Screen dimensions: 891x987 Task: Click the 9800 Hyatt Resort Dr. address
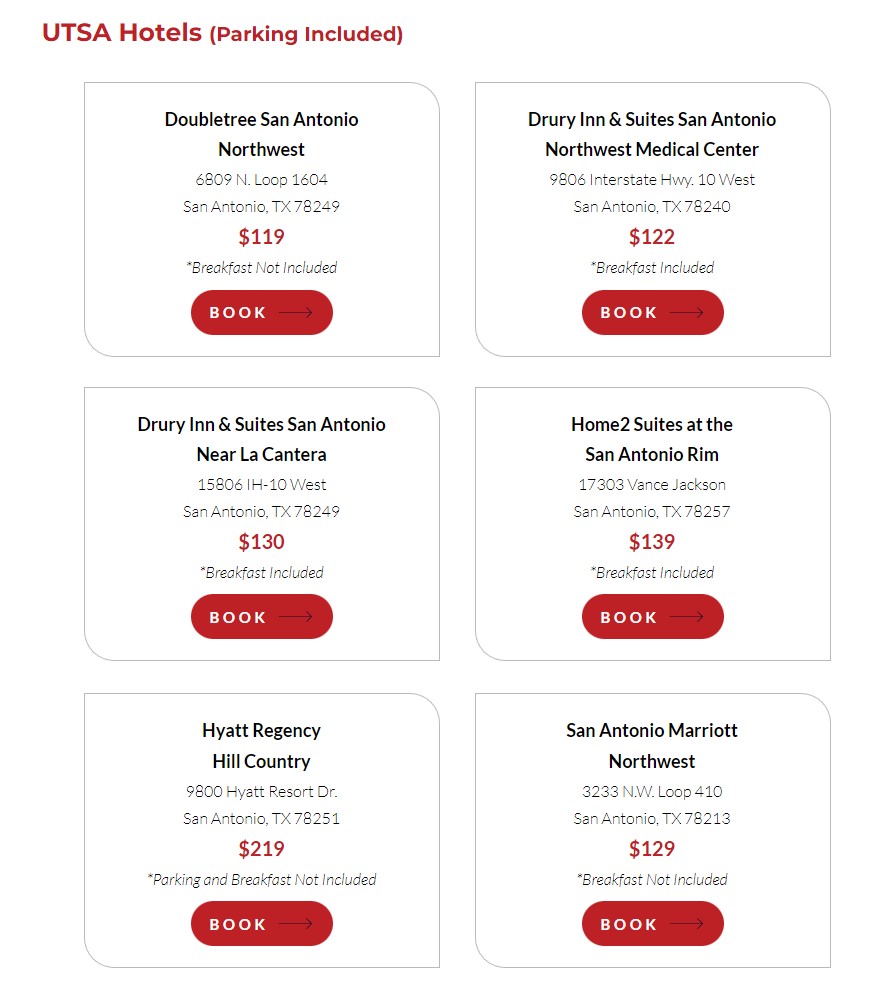click(x=261, y=791)
